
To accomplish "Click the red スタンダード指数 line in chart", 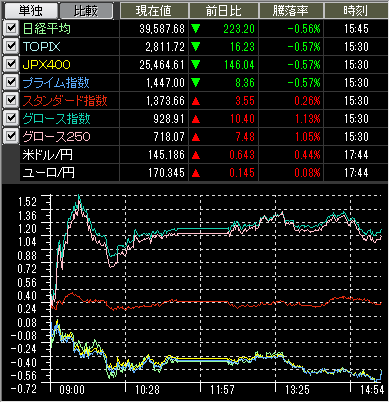I will point(200,302).
